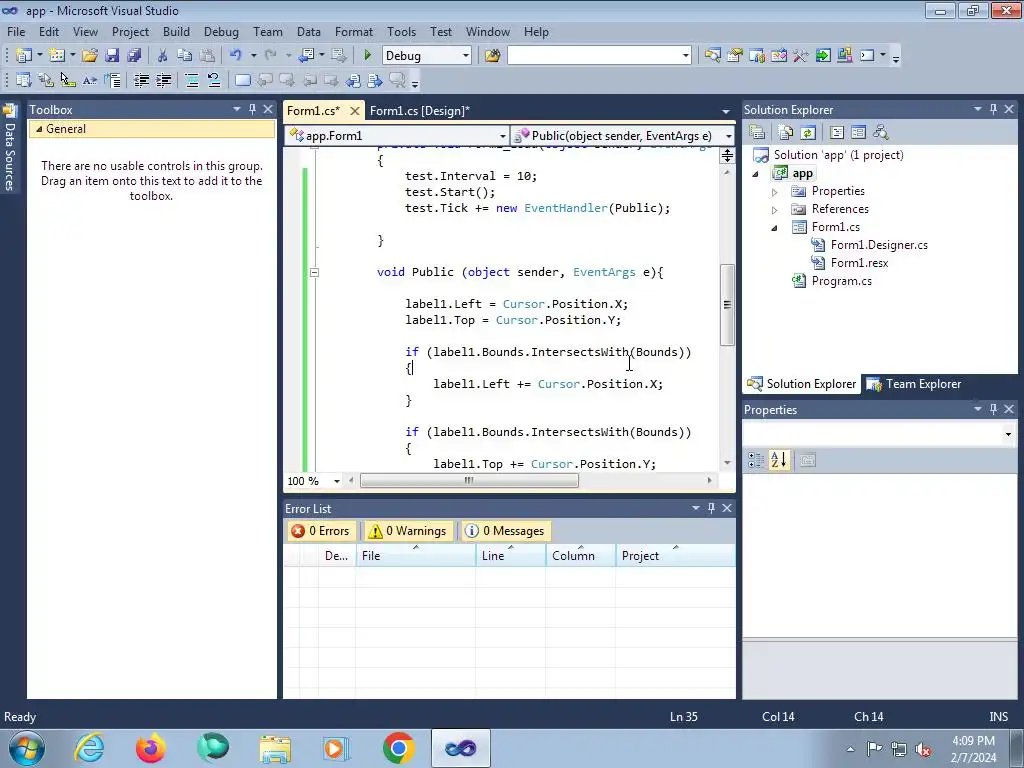1024x768 pixels.
Task: Select Program.cs in Solution Explorer
Action: pyautogui.click(x=841, y=281)
